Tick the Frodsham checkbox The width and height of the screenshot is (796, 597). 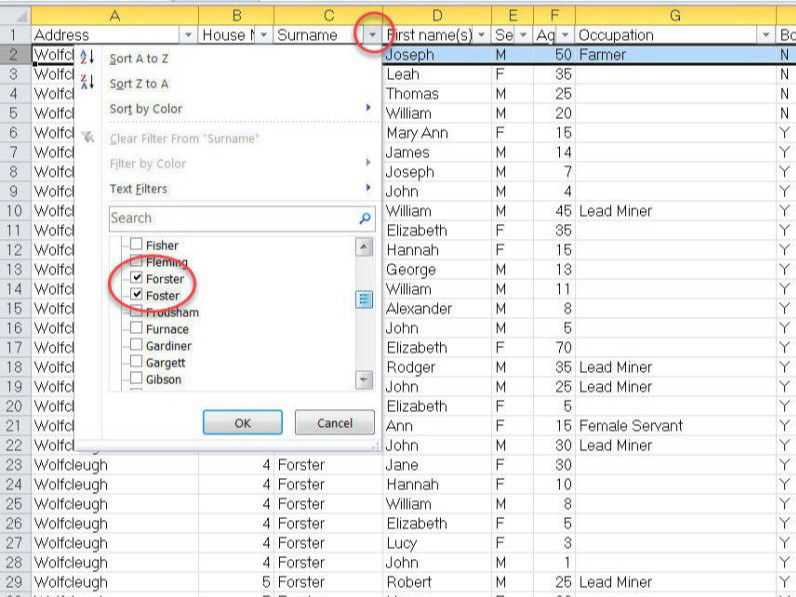(x=136, y=311)
